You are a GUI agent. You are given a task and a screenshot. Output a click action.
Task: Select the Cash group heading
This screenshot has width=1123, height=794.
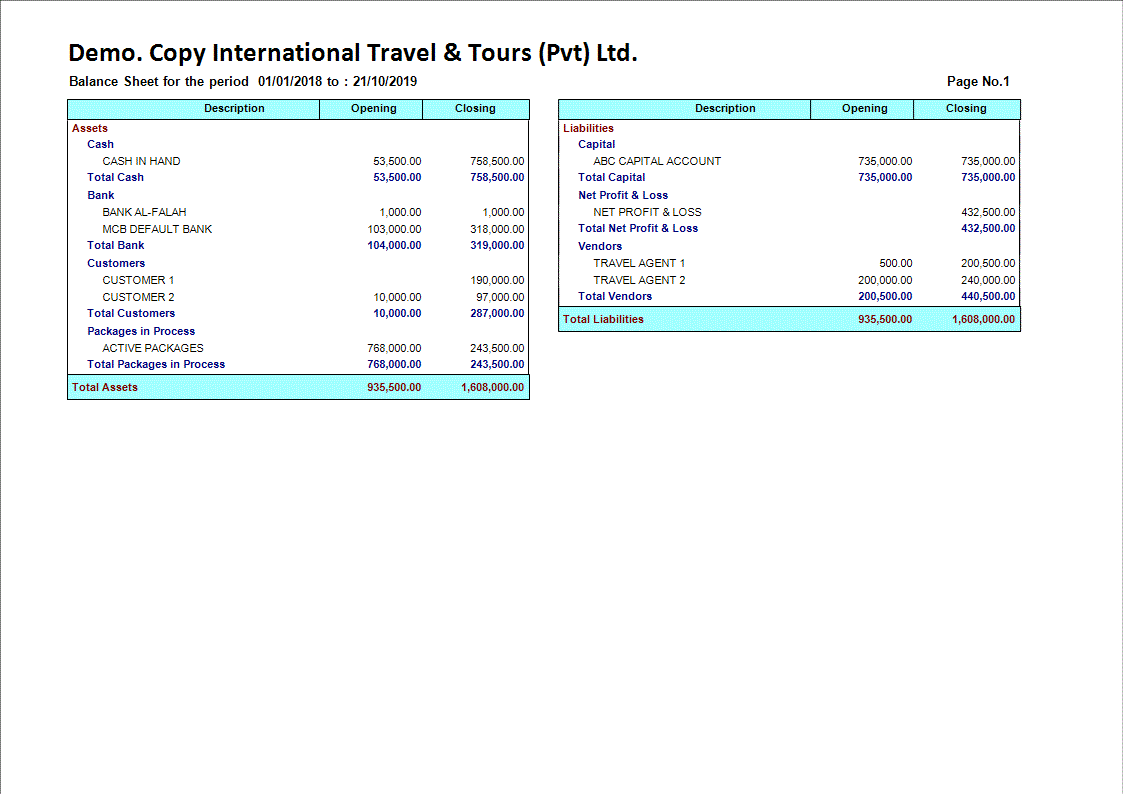coord(100,144)
